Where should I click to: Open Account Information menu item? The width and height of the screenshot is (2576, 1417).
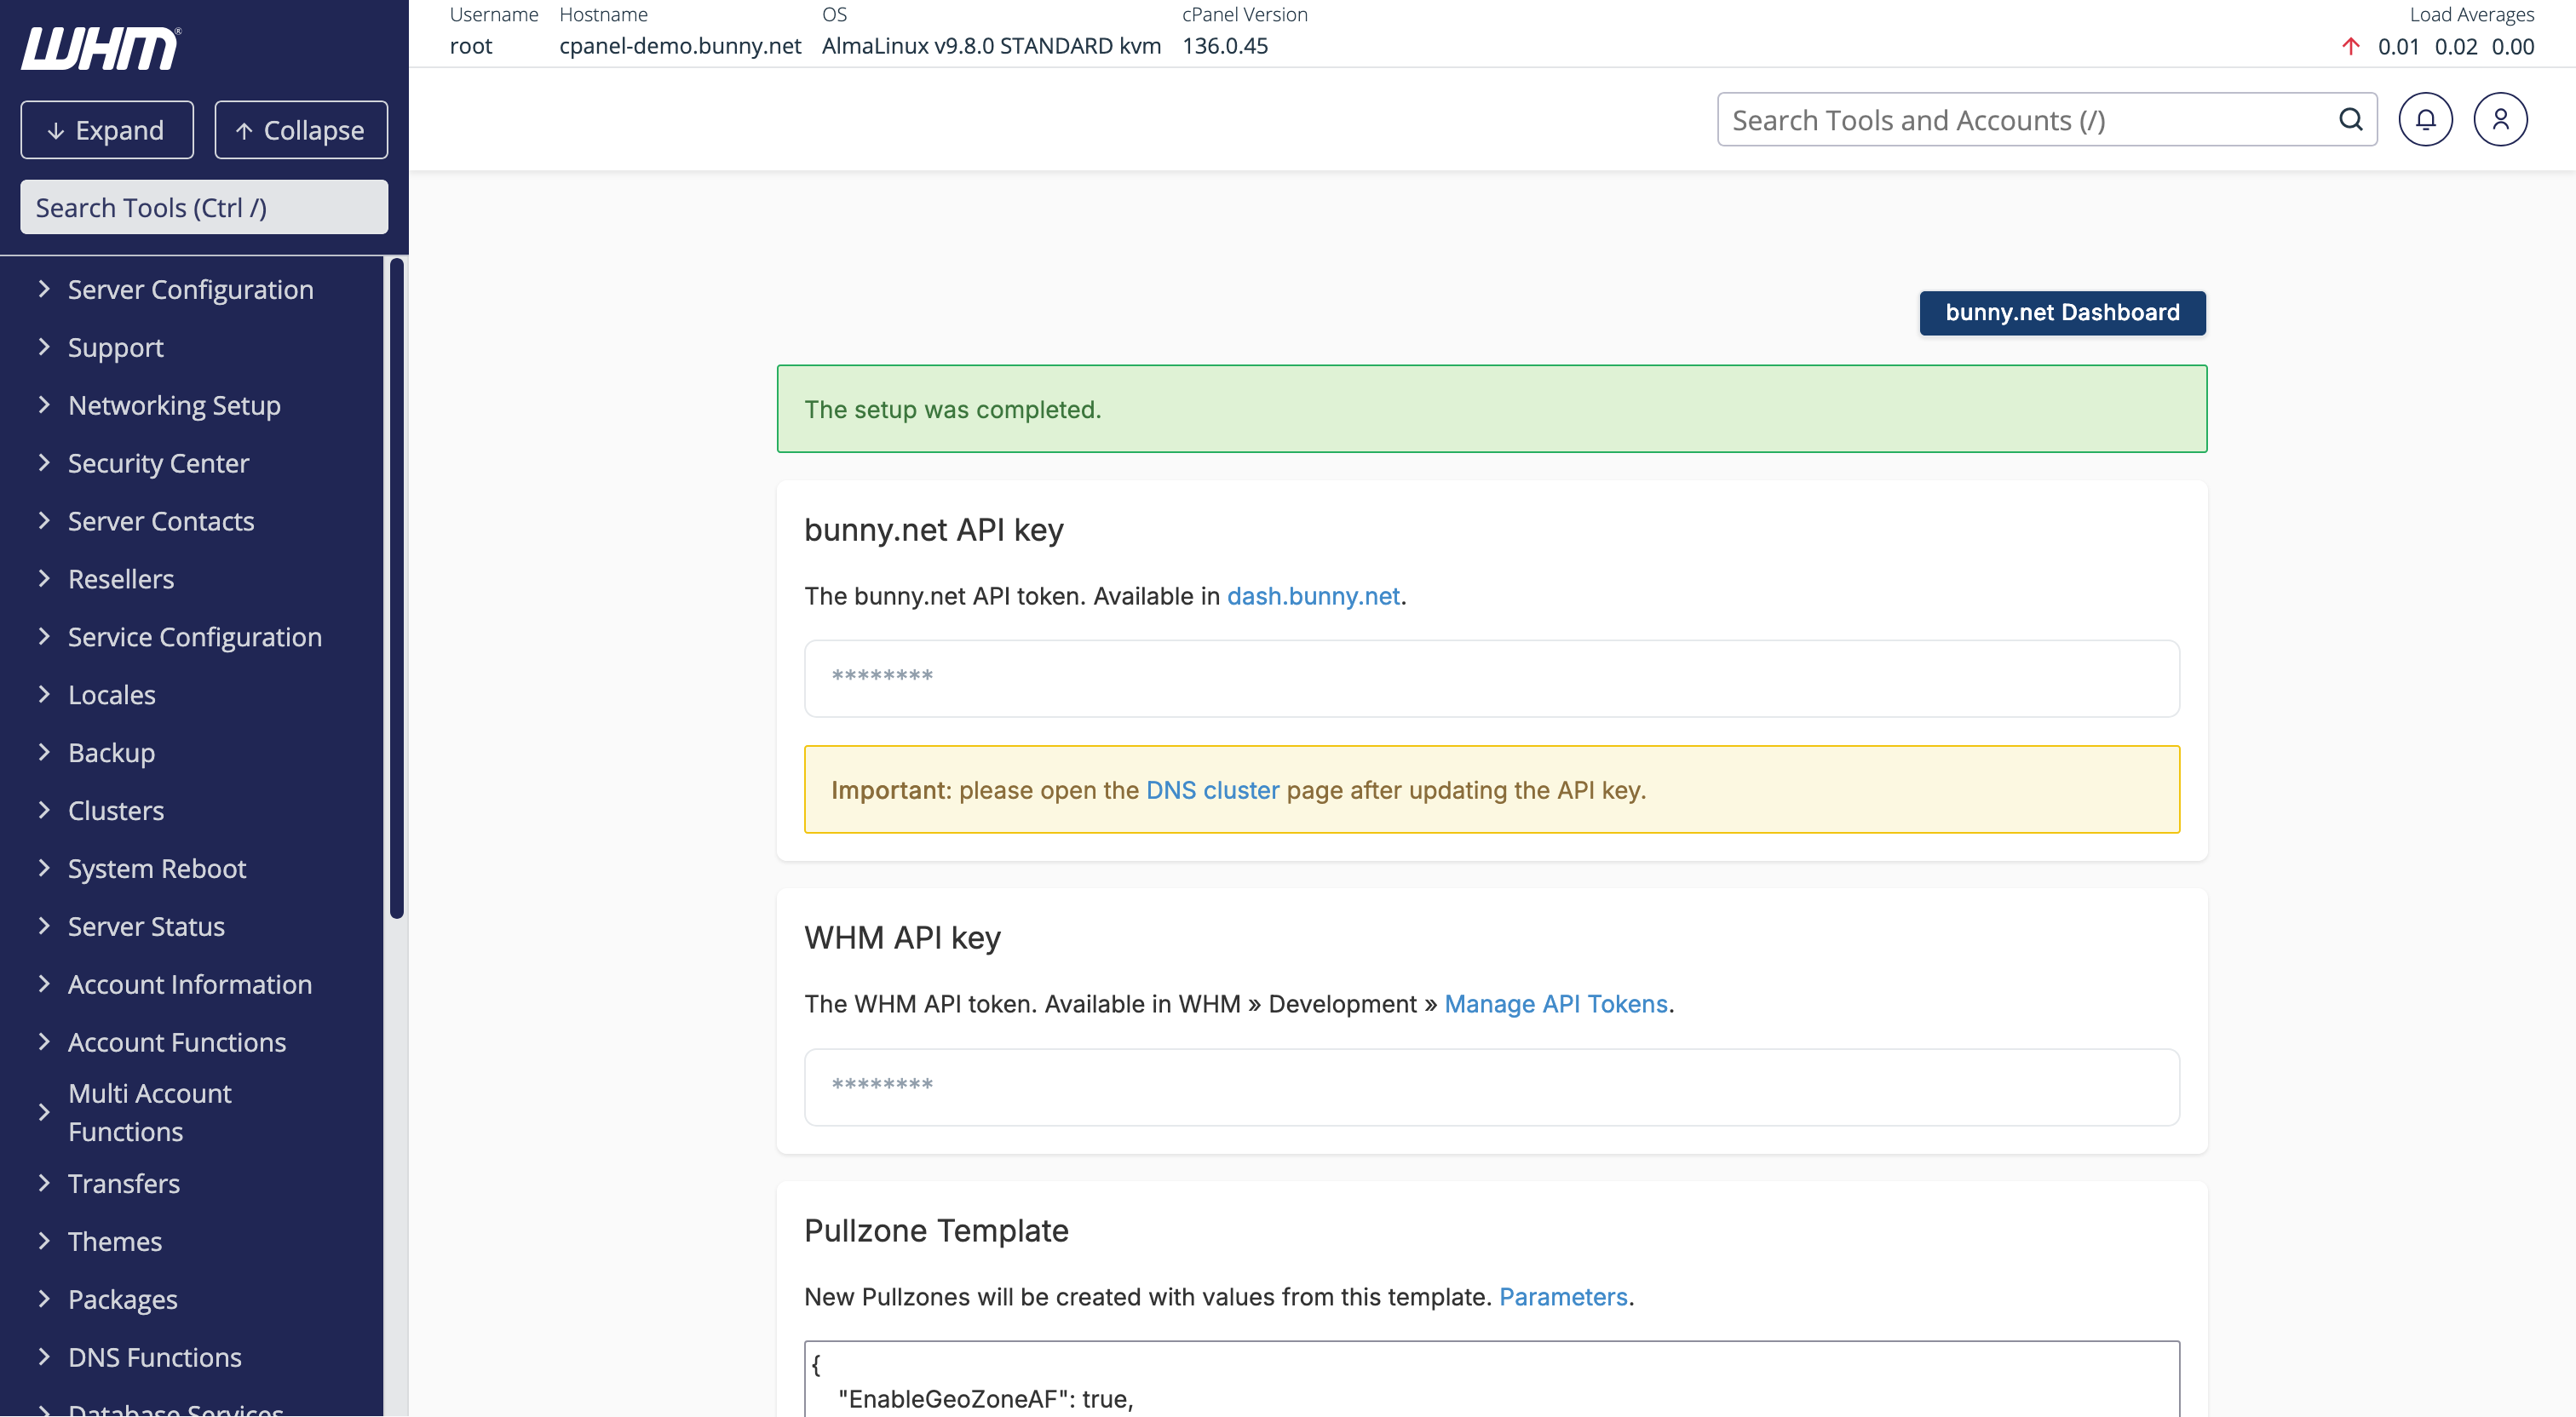click(x=190, y=985)
